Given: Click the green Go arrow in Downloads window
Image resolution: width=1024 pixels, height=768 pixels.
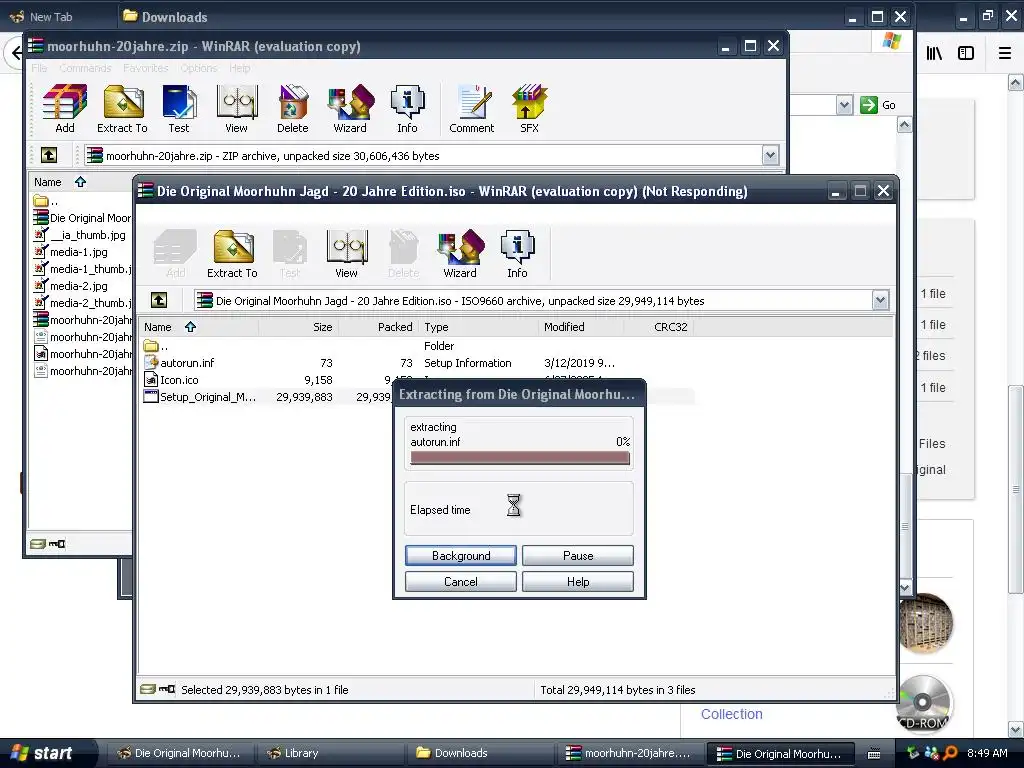Looking at the screenshot, I should click(x=869, y=104).
